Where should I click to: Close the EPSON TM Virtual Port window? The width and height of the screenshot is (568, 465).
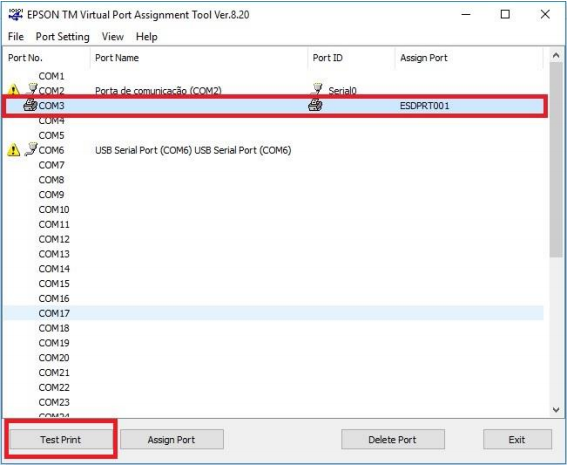pyautogui.click(x=545, y=14)
